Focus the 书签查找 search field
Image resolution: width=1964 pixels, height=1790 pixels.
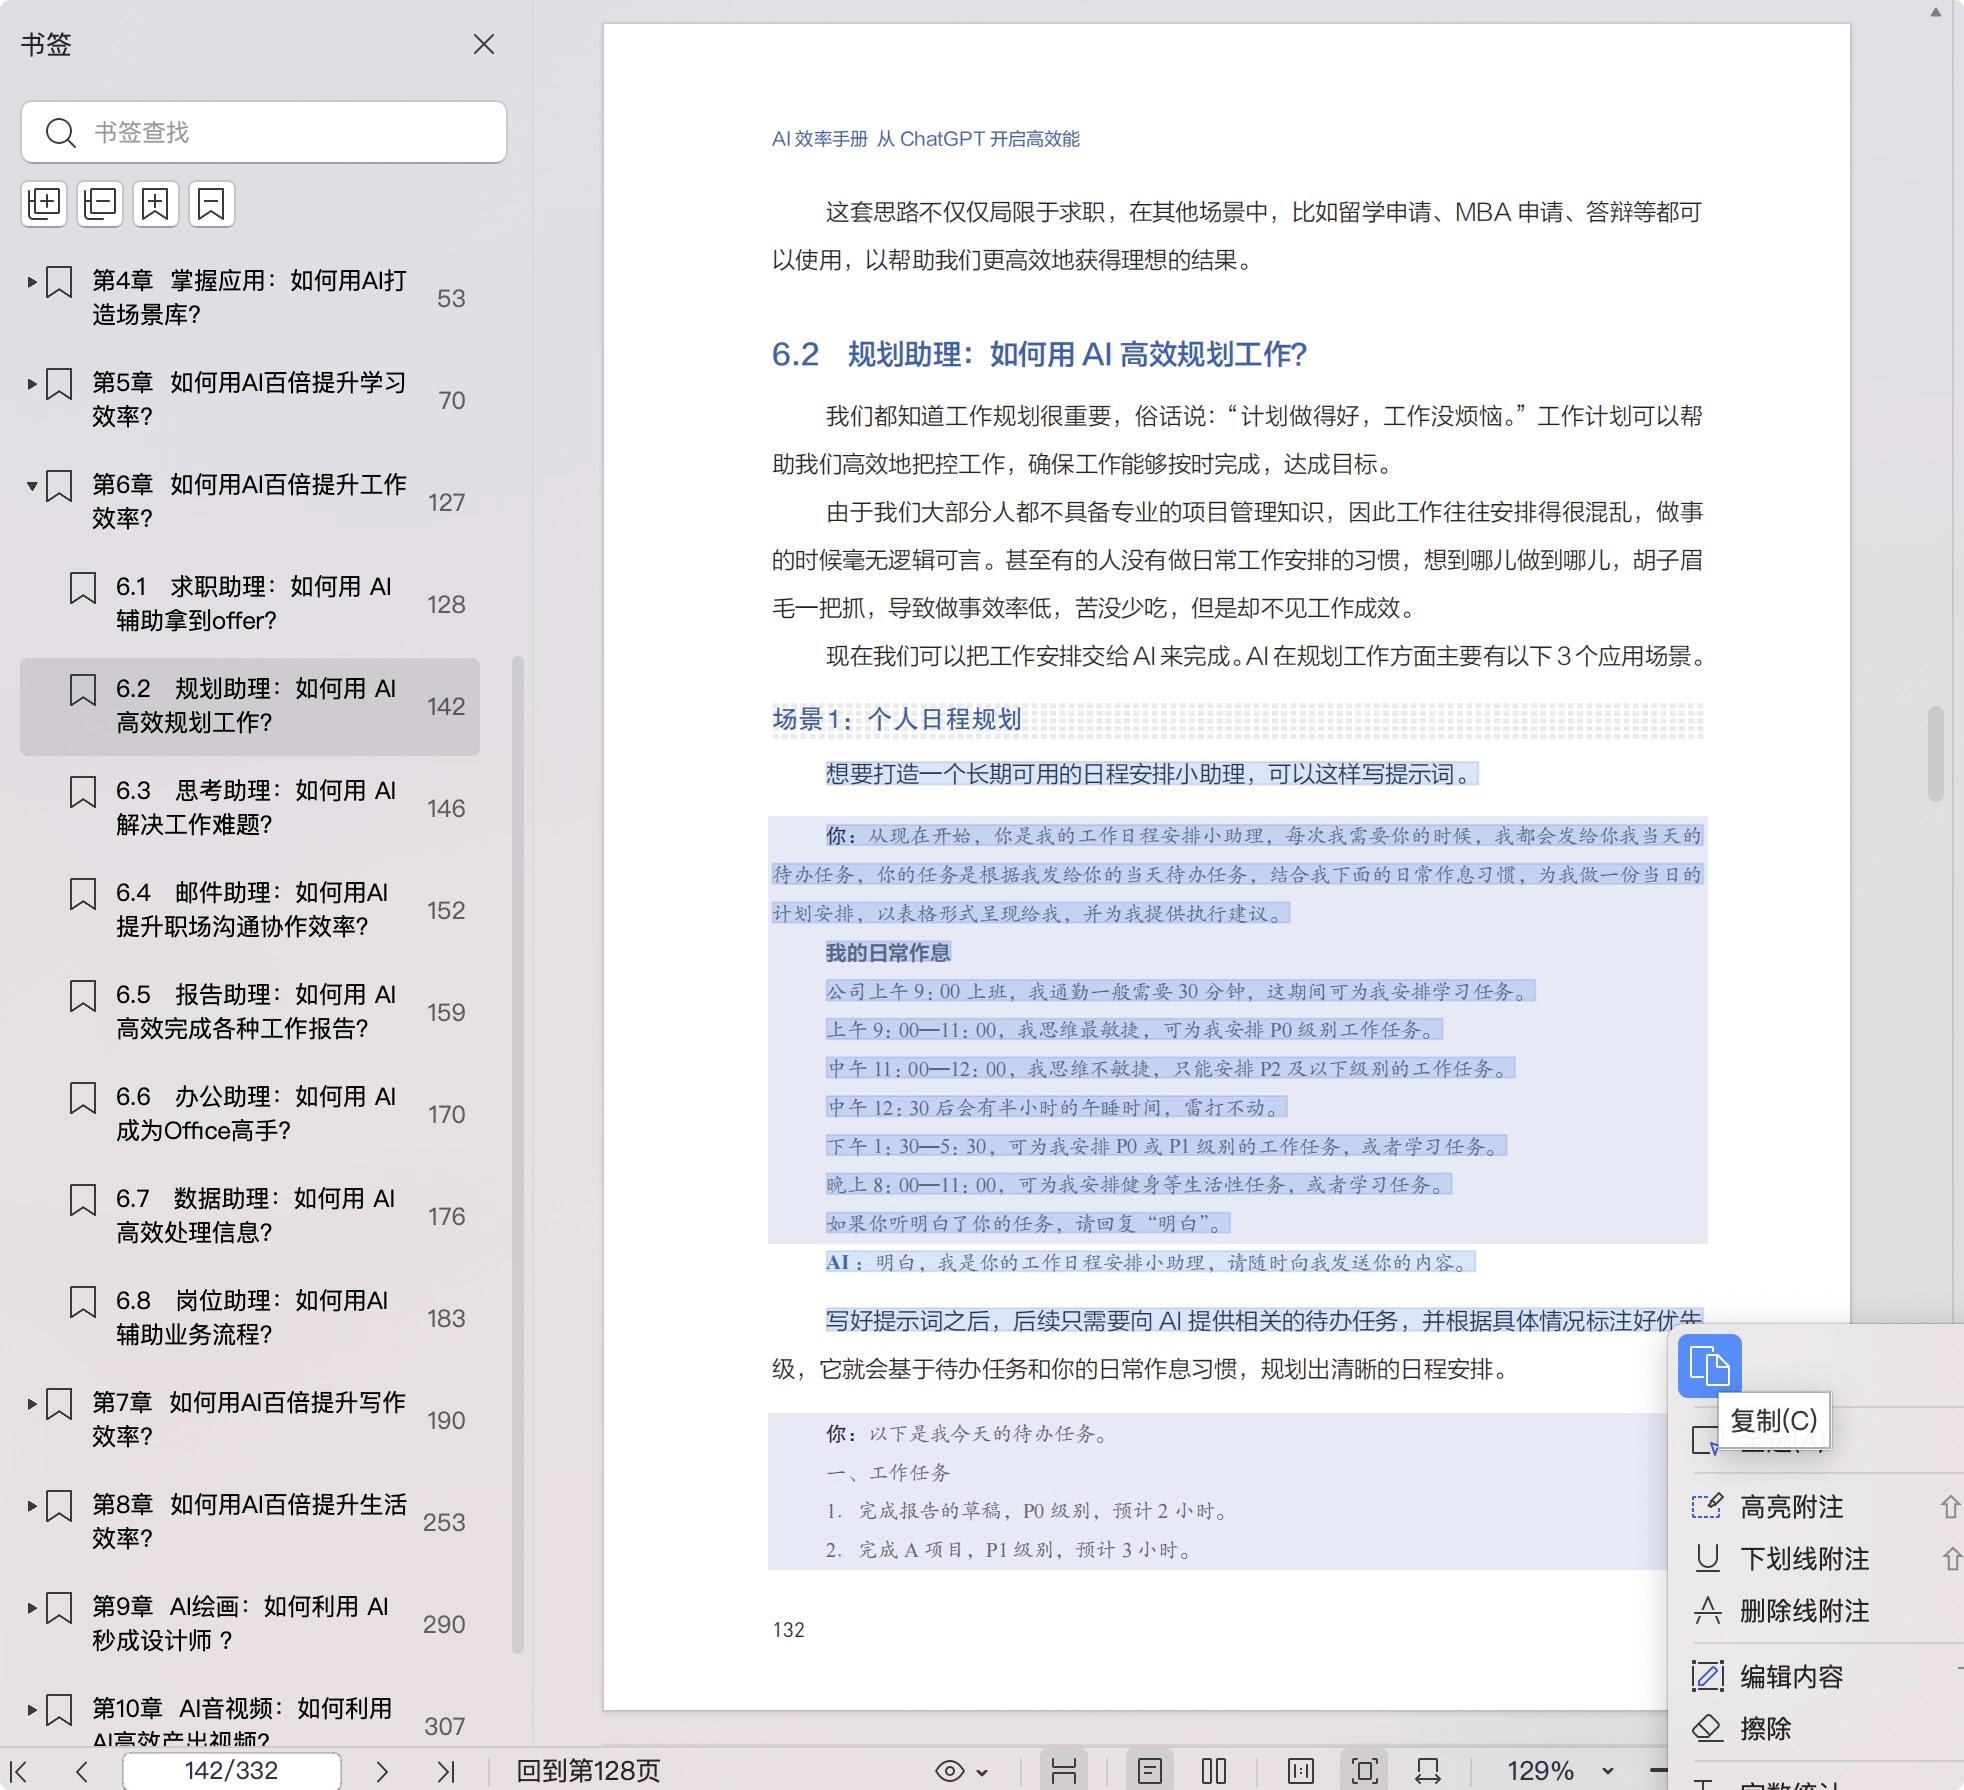(x=264, y=132)
